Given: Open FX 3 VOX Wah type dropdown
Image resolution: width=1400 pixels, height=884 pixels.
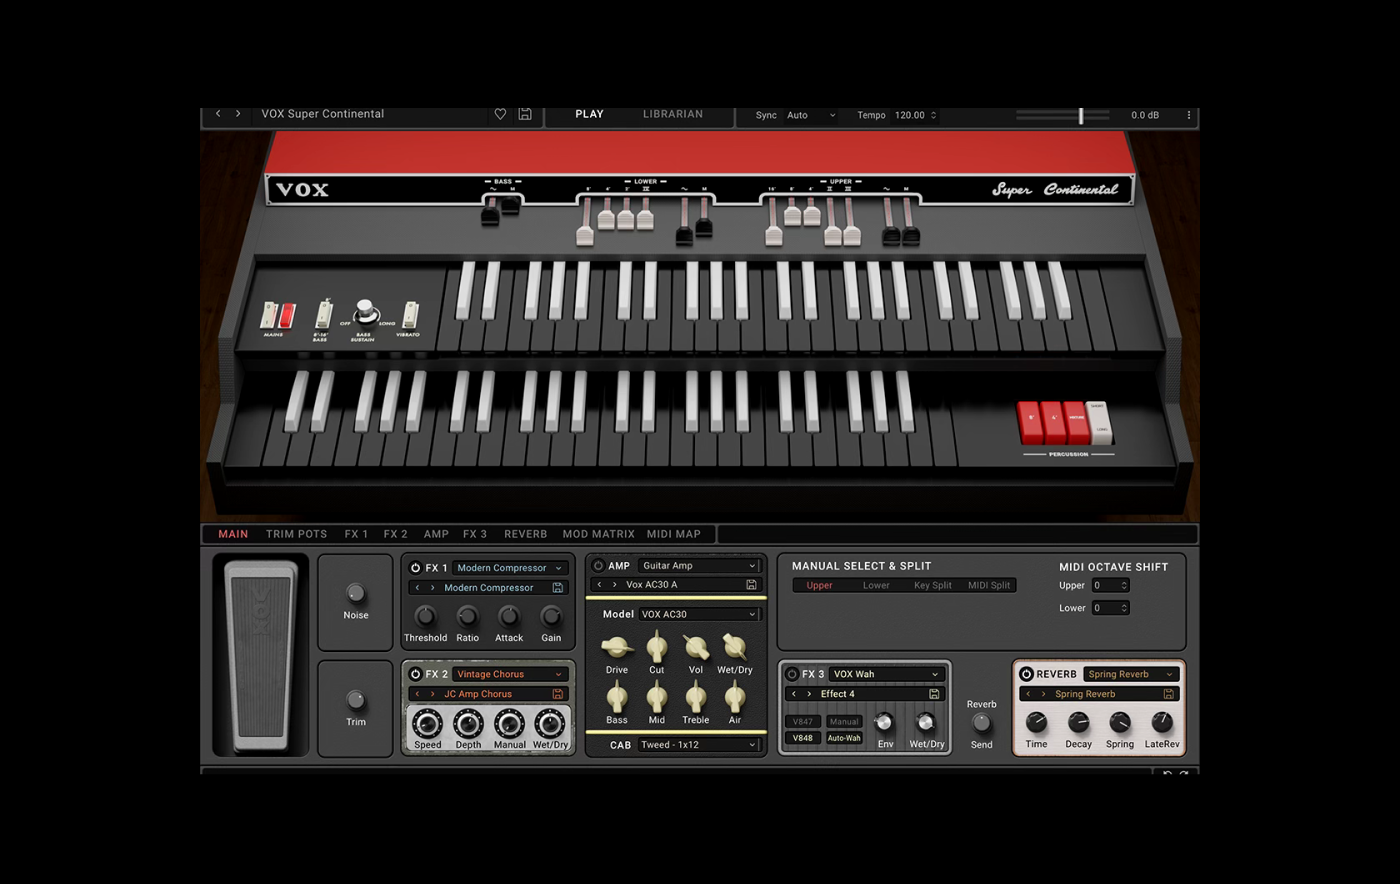Looking at the screenshot, I should [885, 674].
